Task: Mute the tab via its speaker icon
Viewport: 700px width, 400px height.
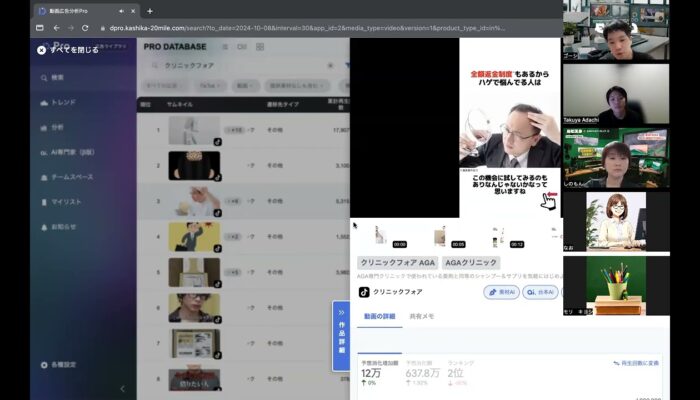Action: click(121, 11)
